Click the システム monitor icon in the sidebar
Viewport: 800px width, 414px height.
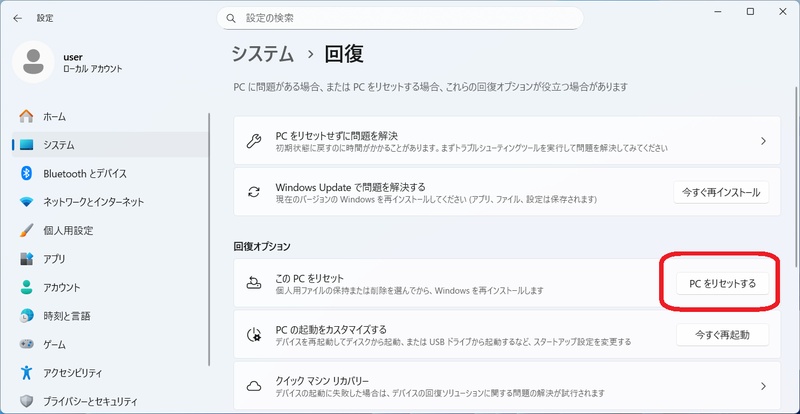[x=27, y=145]
